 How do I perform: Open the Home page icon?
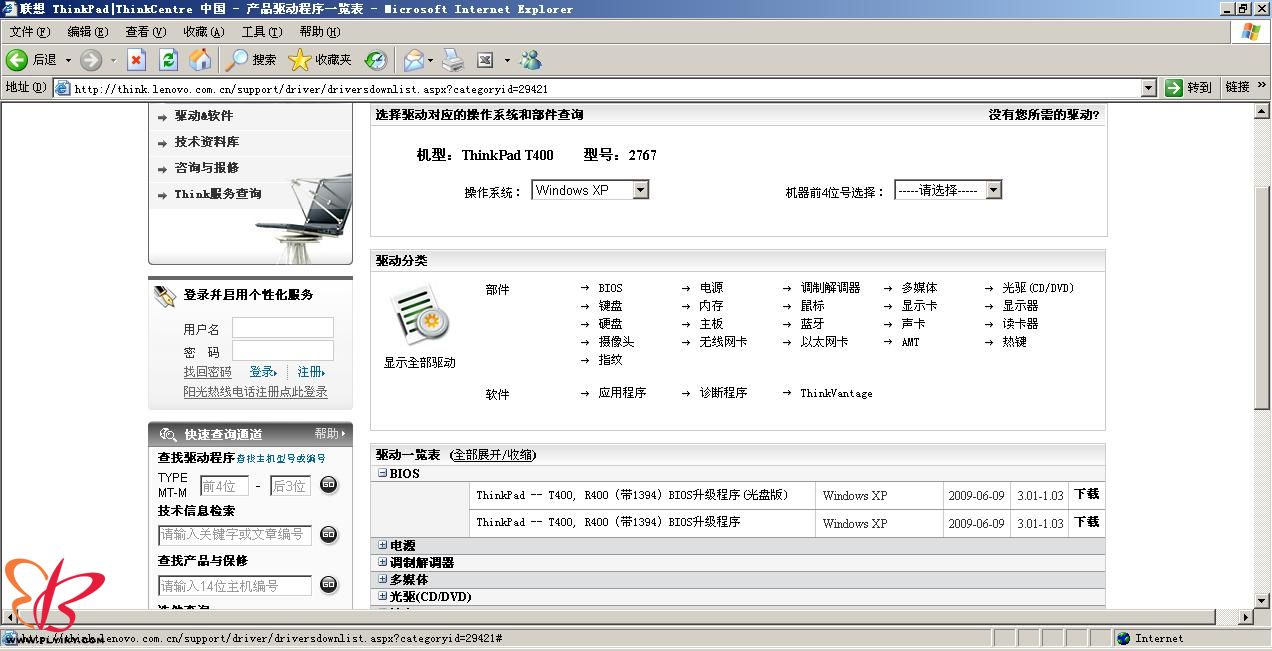[x=200, y=60]
